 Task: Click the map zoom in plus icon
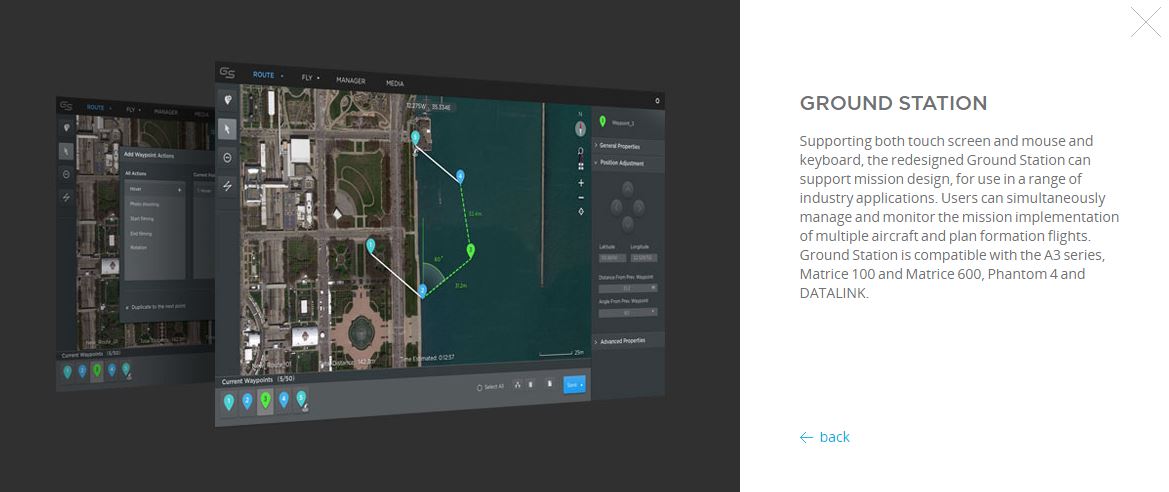[x=581, y=183]
